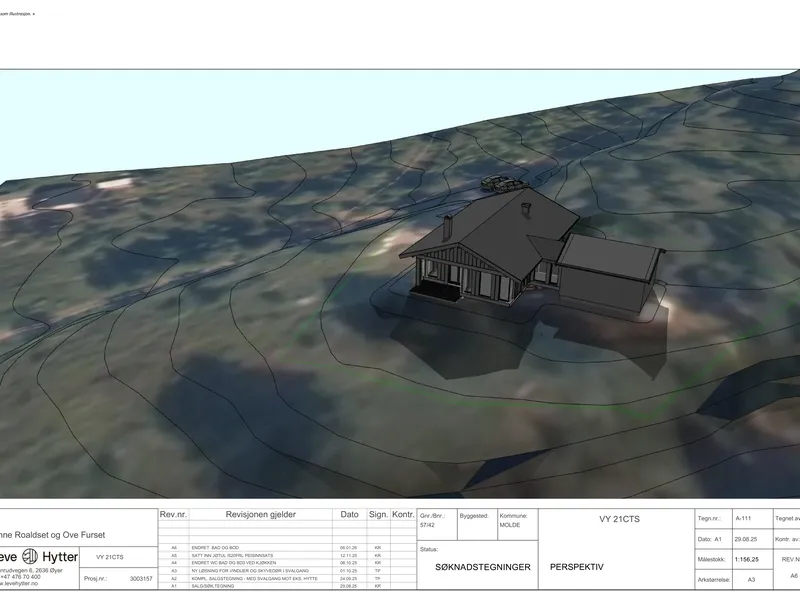This screenshot has height=600, width=800.
Task: Click "VY 21CTS" beside the Leve Hytter logo
Action: point(110,557)
